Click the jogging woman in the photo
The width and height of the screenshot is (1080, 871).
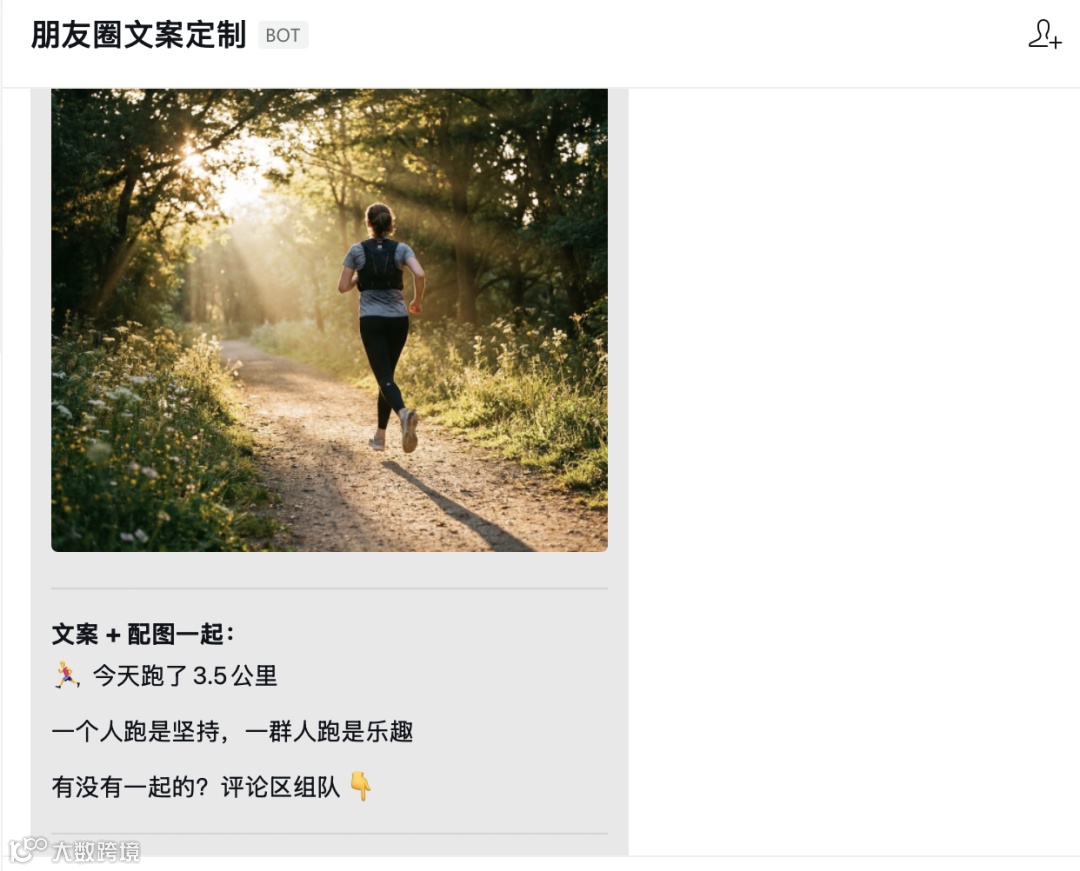pos(381,324)
